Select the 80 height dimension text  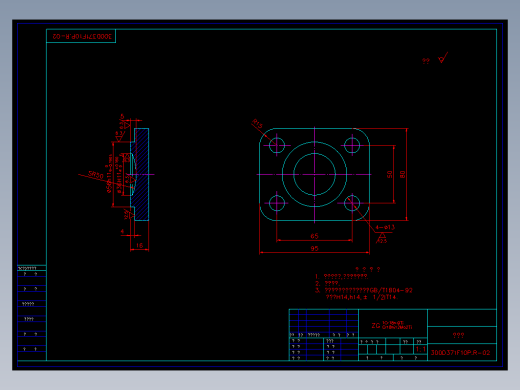(402, 174)
